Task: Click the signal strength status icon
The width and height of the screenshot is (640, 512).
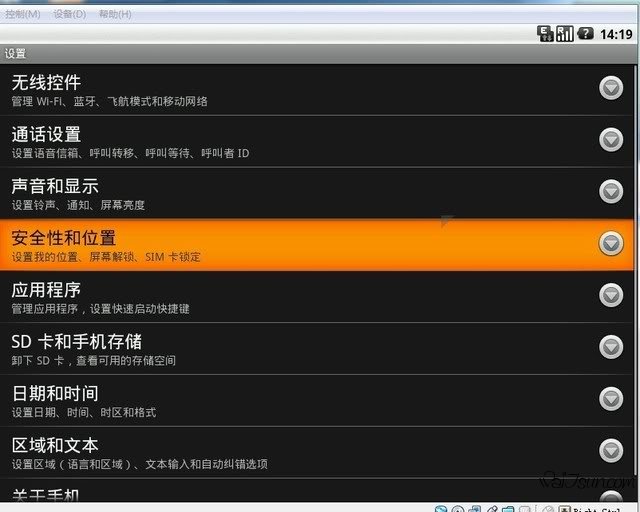Action: [x=565, y=33]
